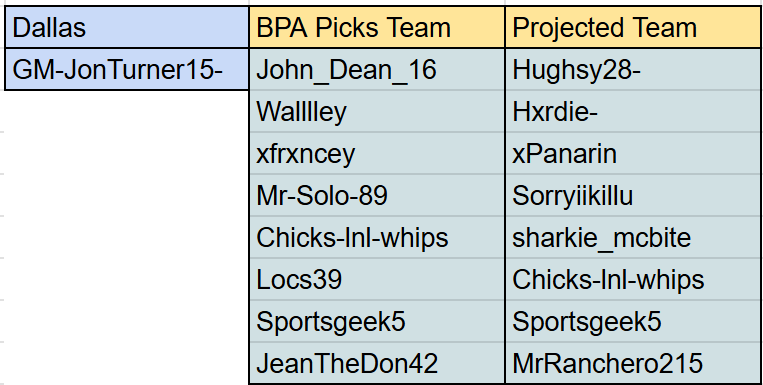Click the xfrxncey cell
763x385 pixels.
[x=377, y=153]
